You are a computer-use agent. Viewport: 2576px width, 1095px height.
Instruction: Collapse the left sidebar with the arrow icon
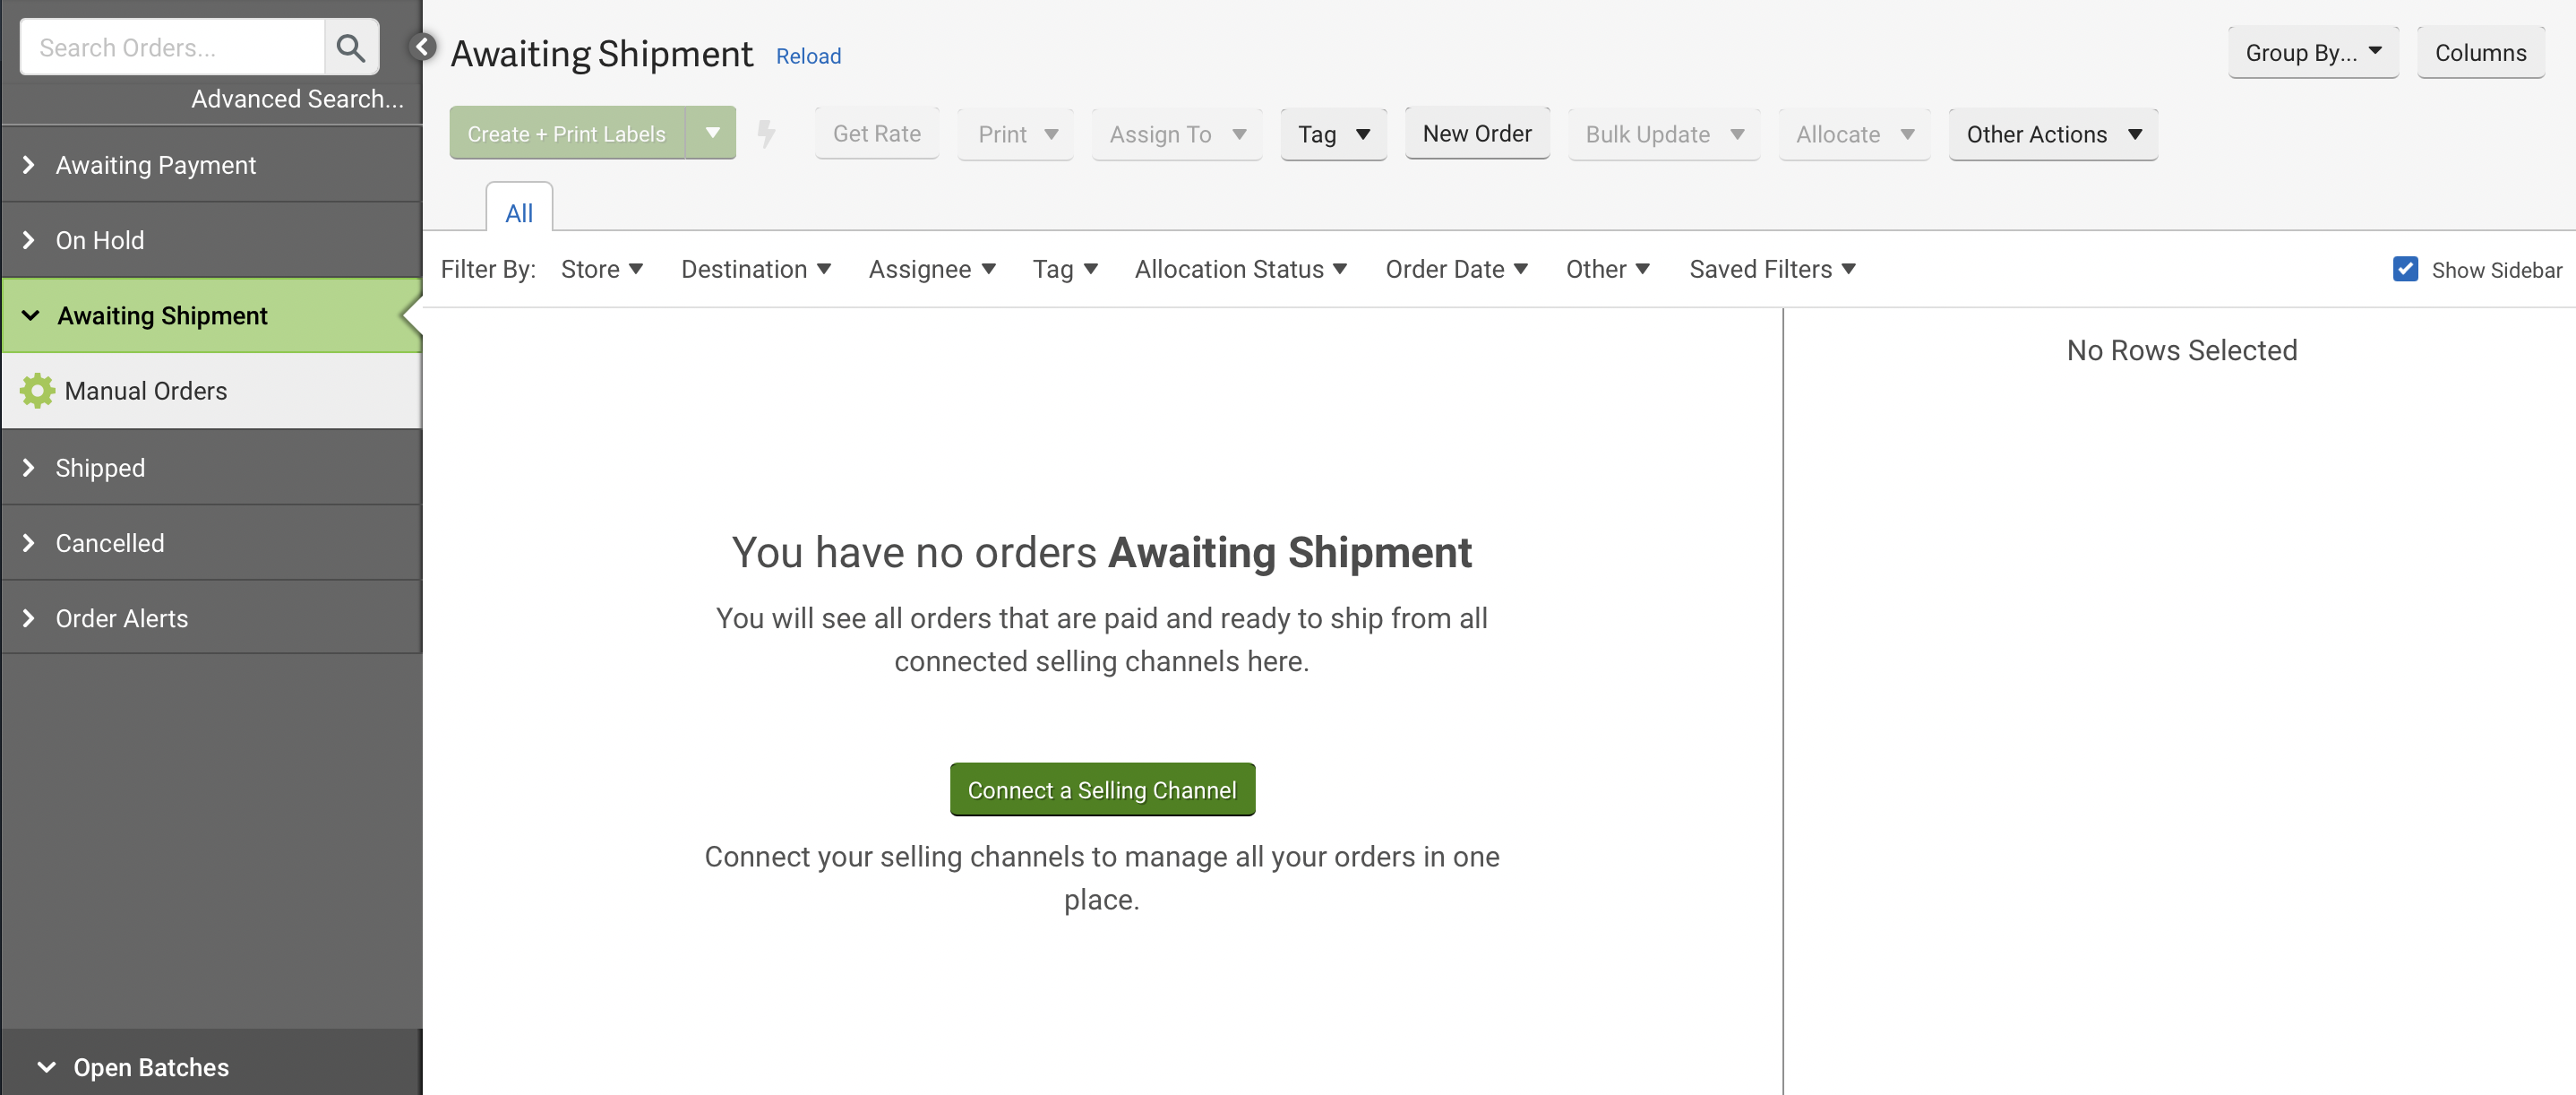(x=423, y=46)
